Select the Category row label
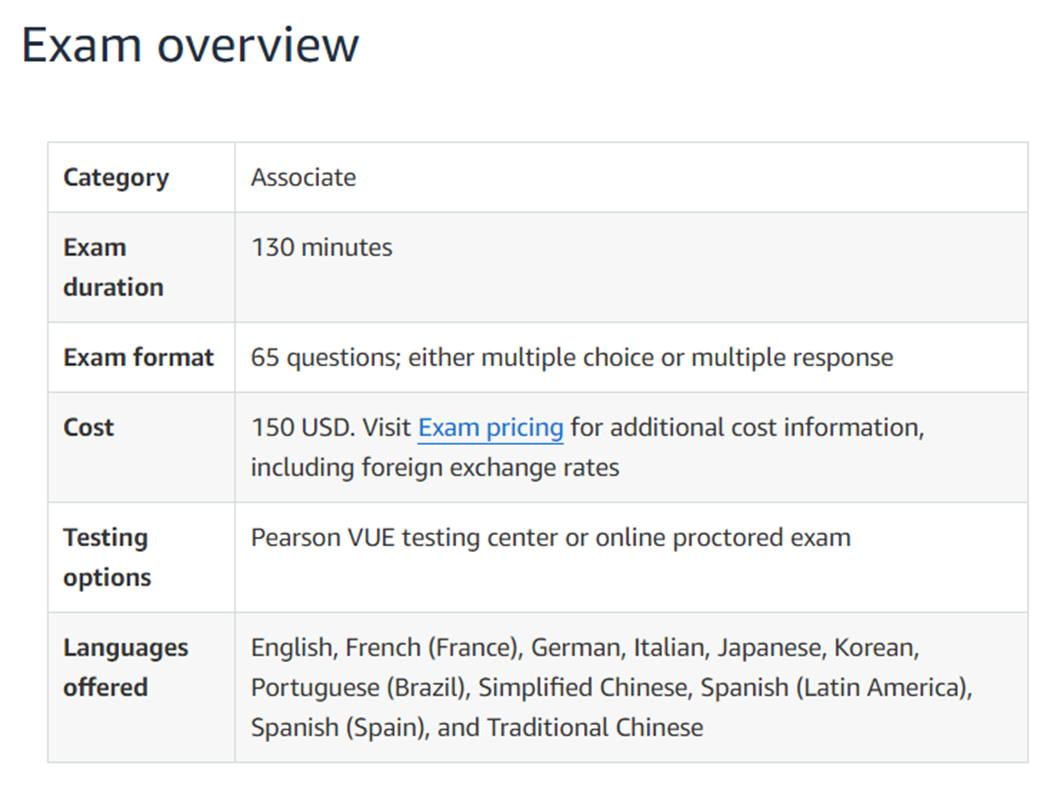Image resolution: width=1046 pixels, height=786 pixels. [116, 178]
